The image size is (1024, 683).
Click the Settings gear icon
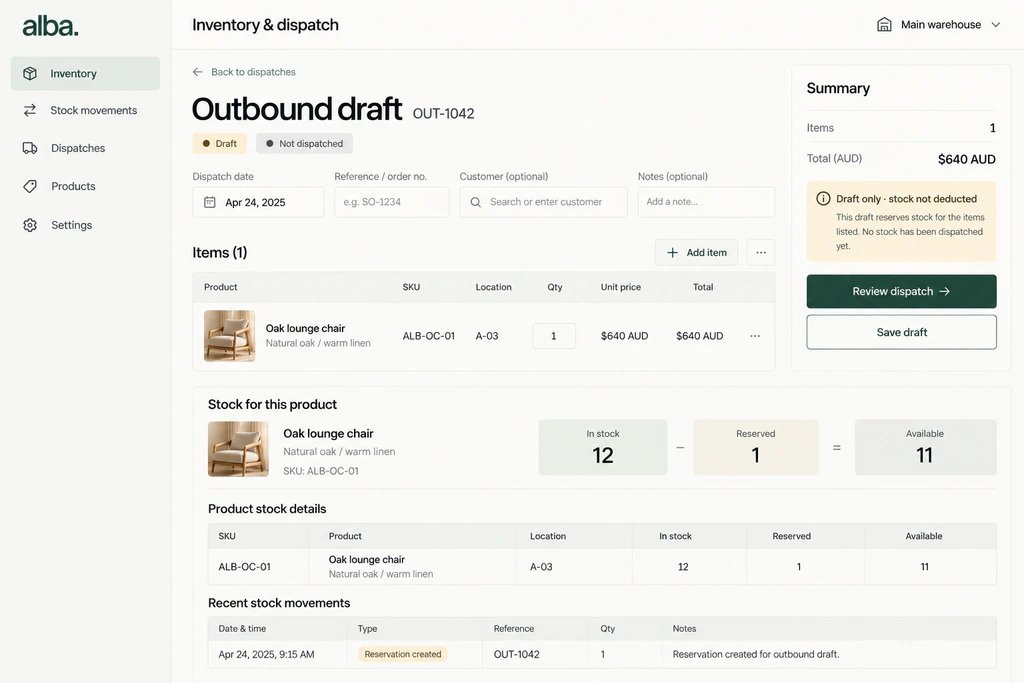coord(30,225)
